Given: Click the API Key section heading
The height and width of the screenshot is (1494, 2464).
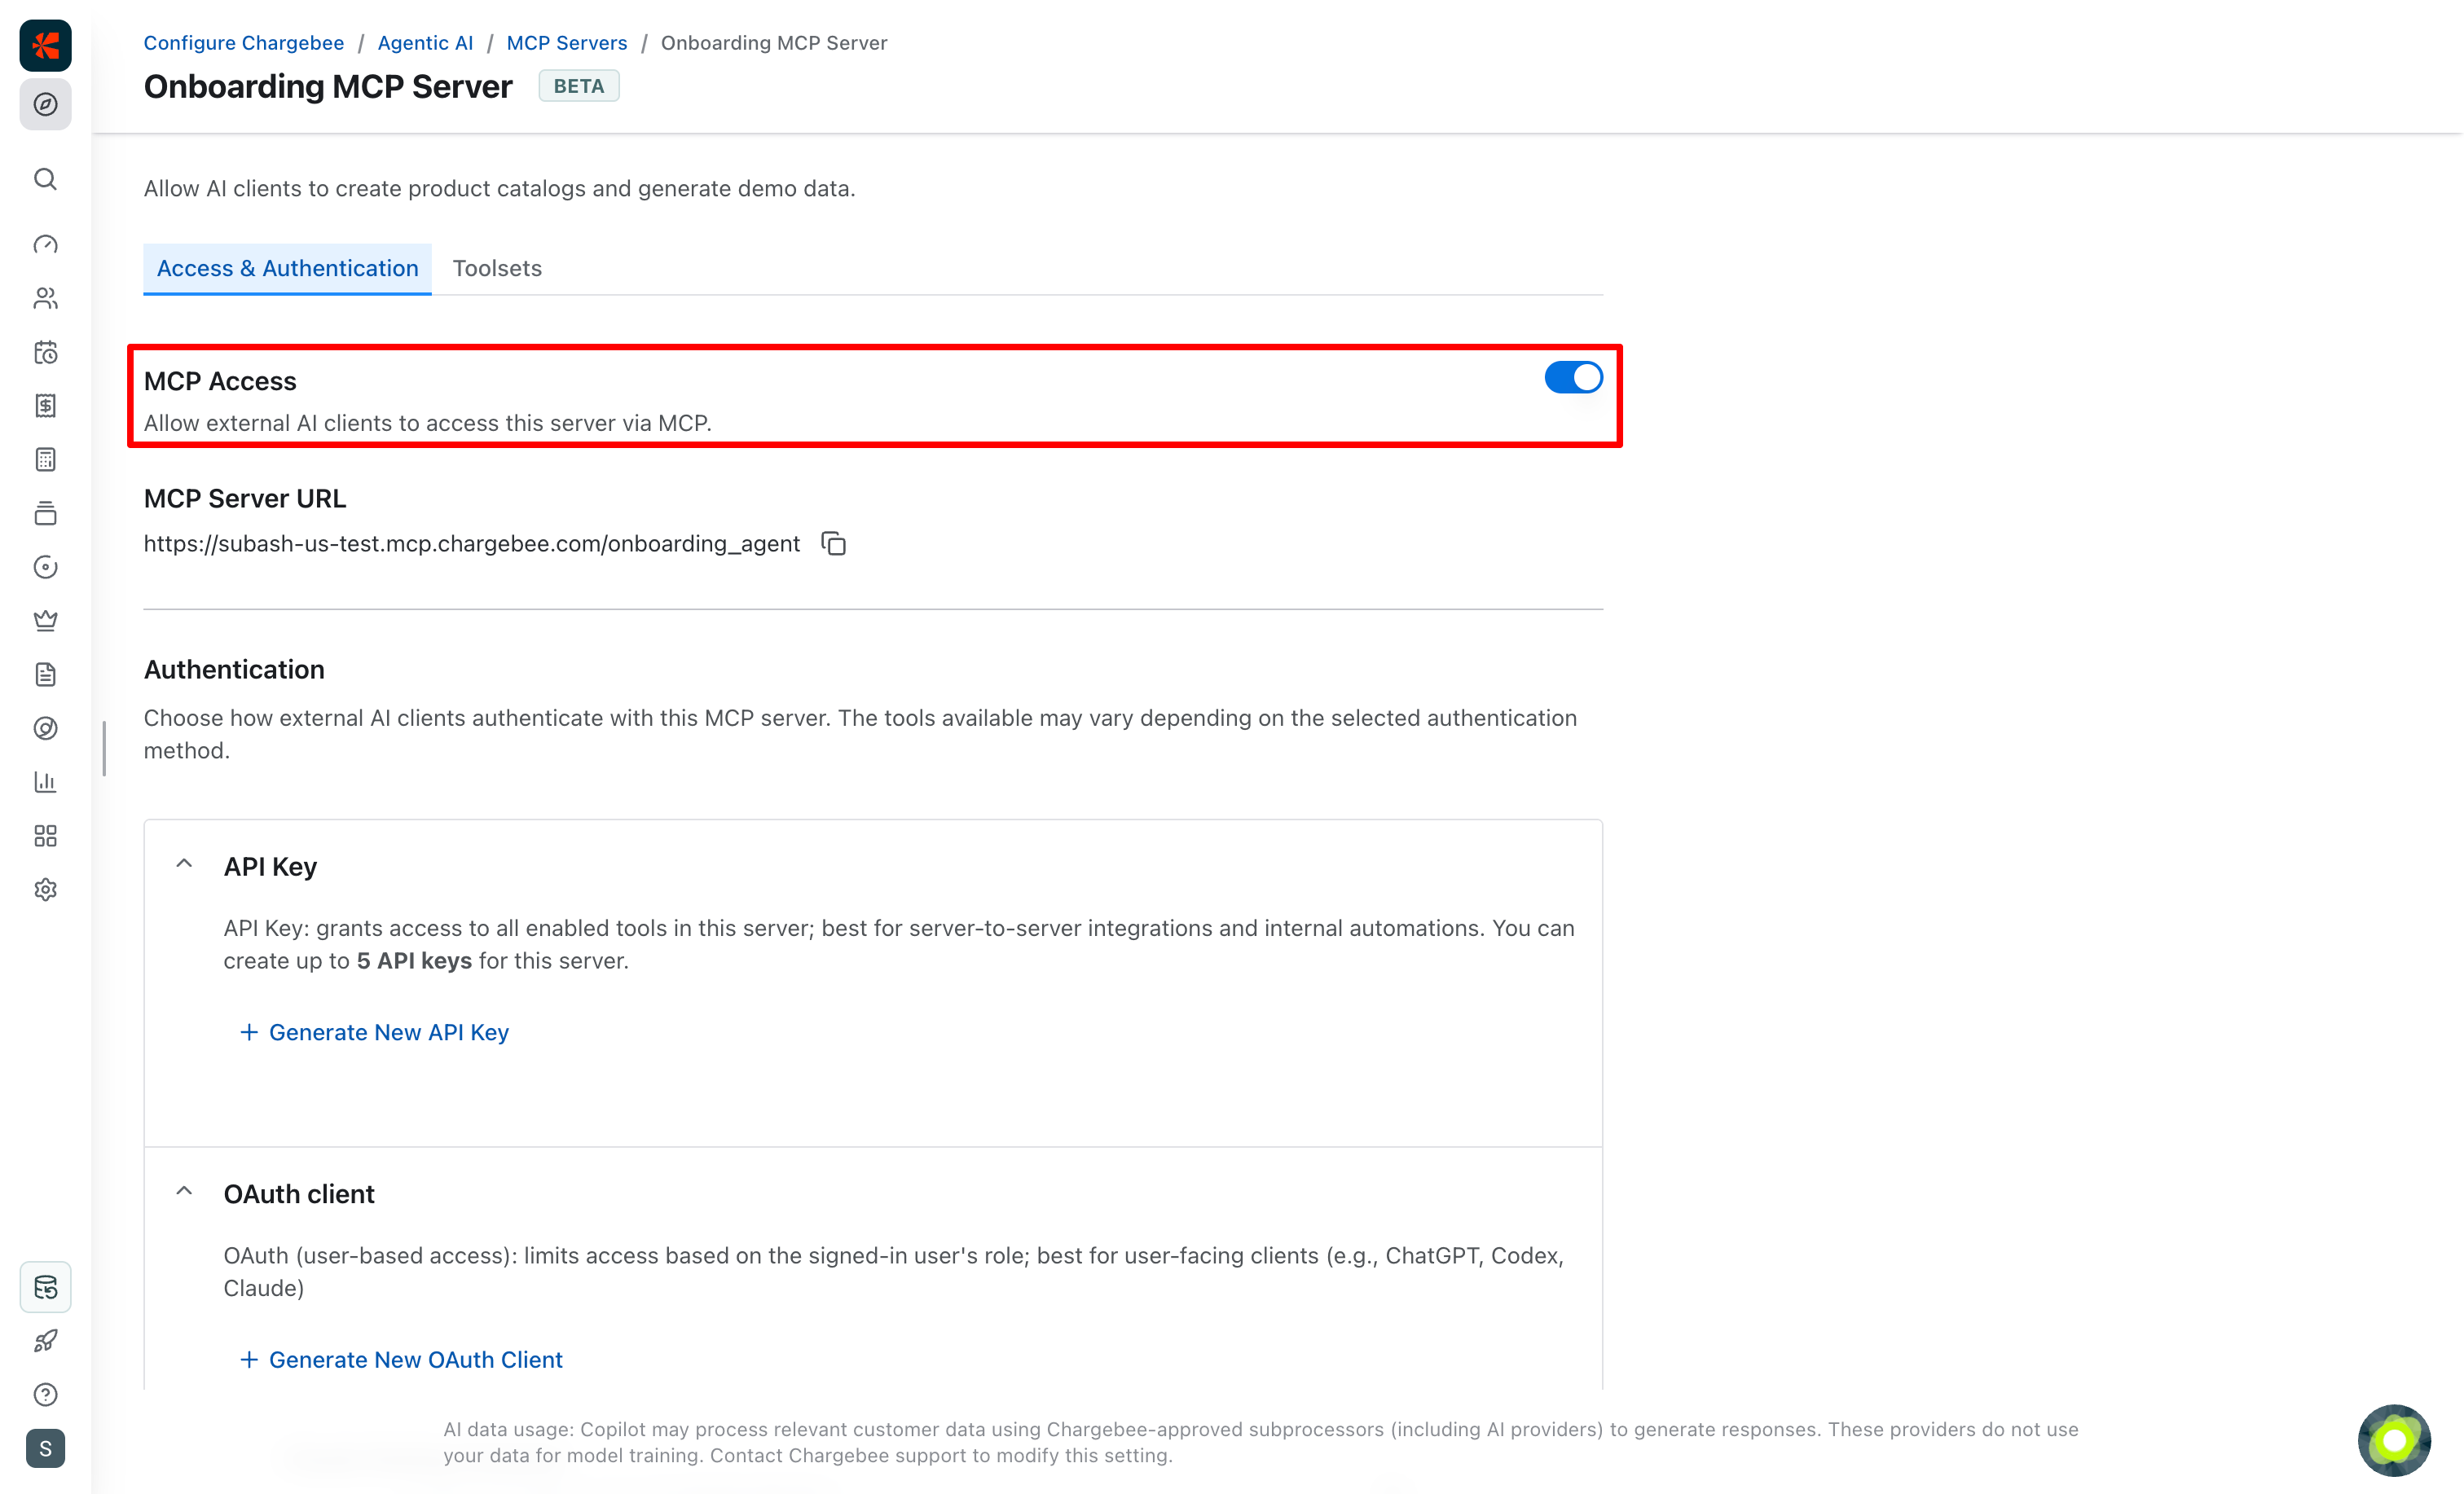Looking at the screenshot, I should [270, 867].
